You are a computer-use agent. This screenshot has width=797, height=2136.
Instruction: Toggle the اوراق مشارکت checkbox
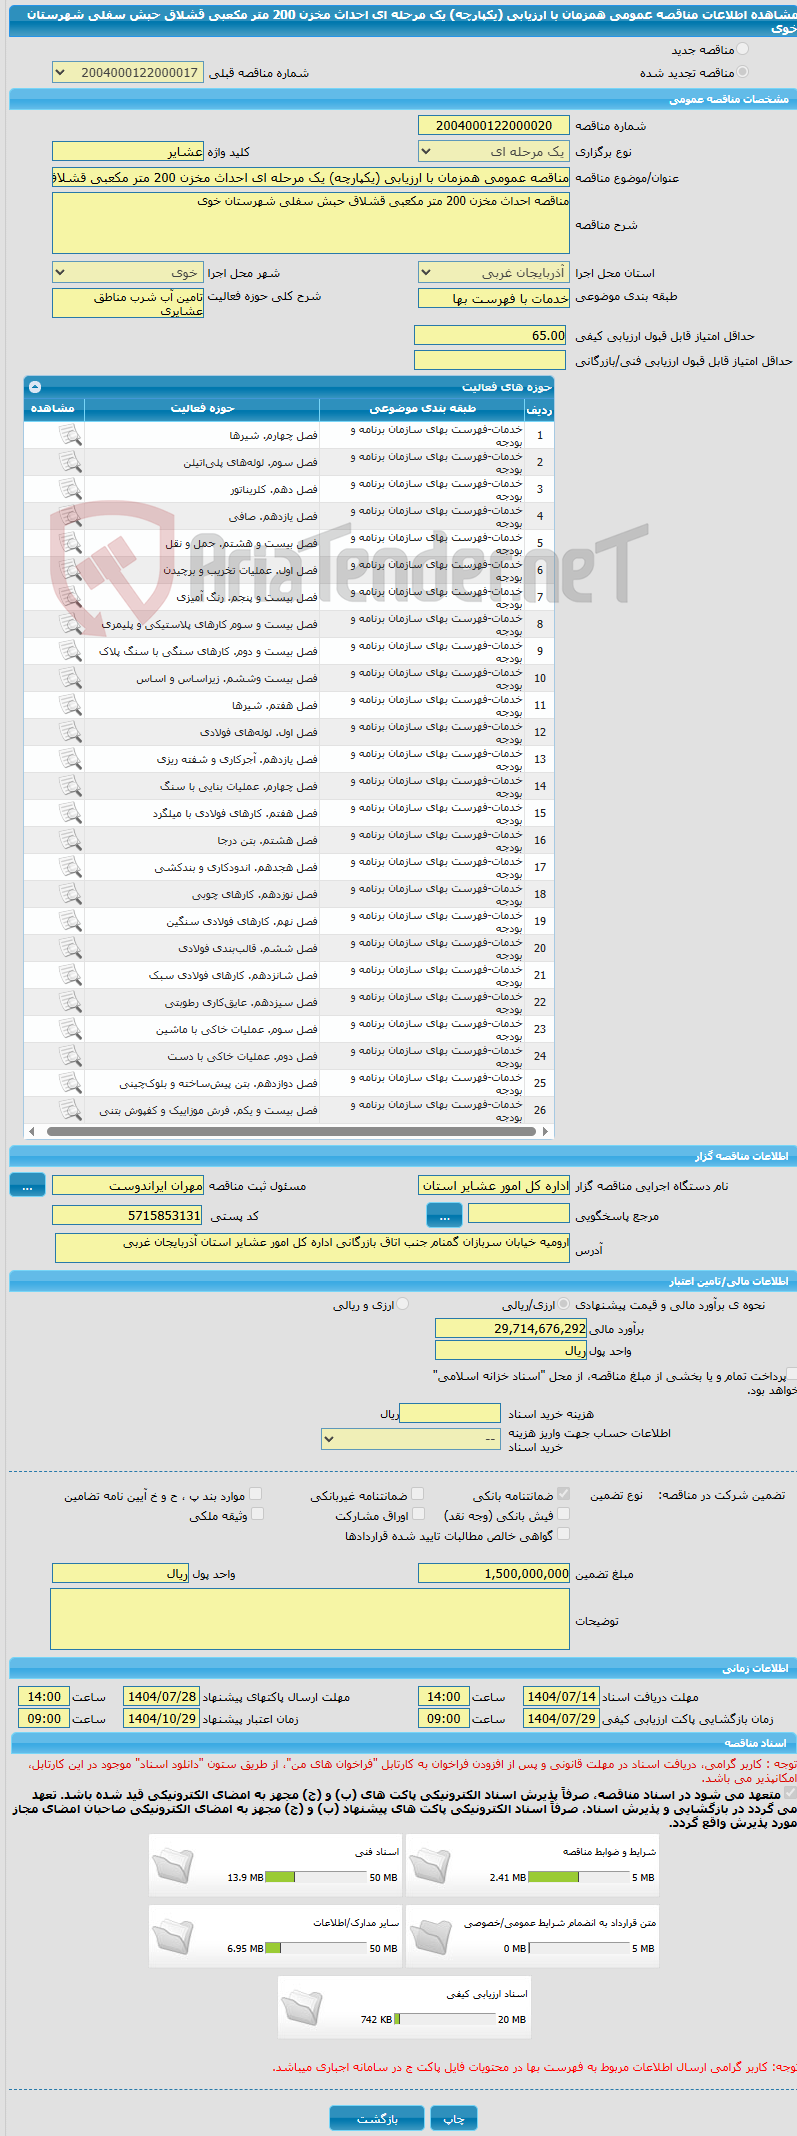click(x=418, y=1514)
